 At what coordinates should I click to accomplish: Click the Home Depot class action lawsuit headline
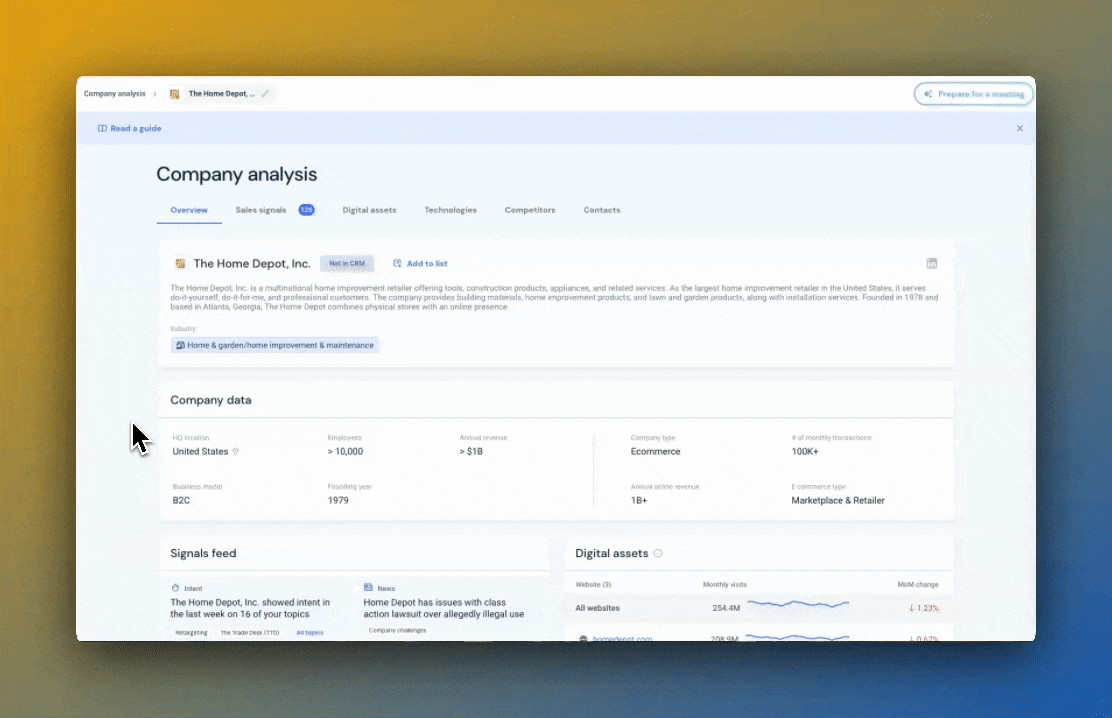click(x=444, y=608)
